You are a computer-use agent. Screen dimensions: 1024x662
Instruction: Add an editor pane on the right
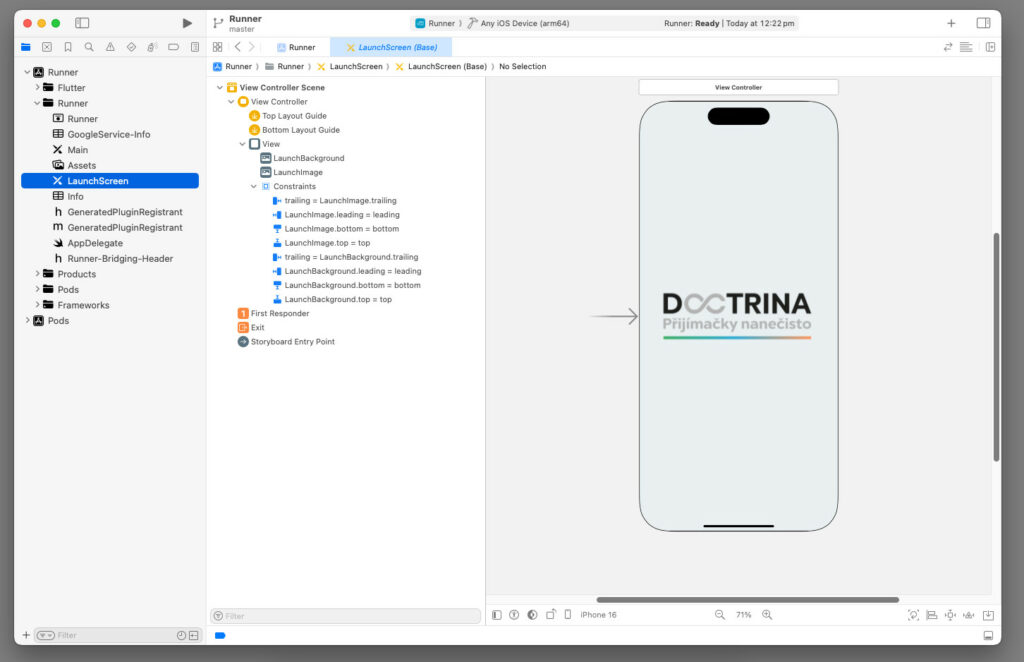990,47
